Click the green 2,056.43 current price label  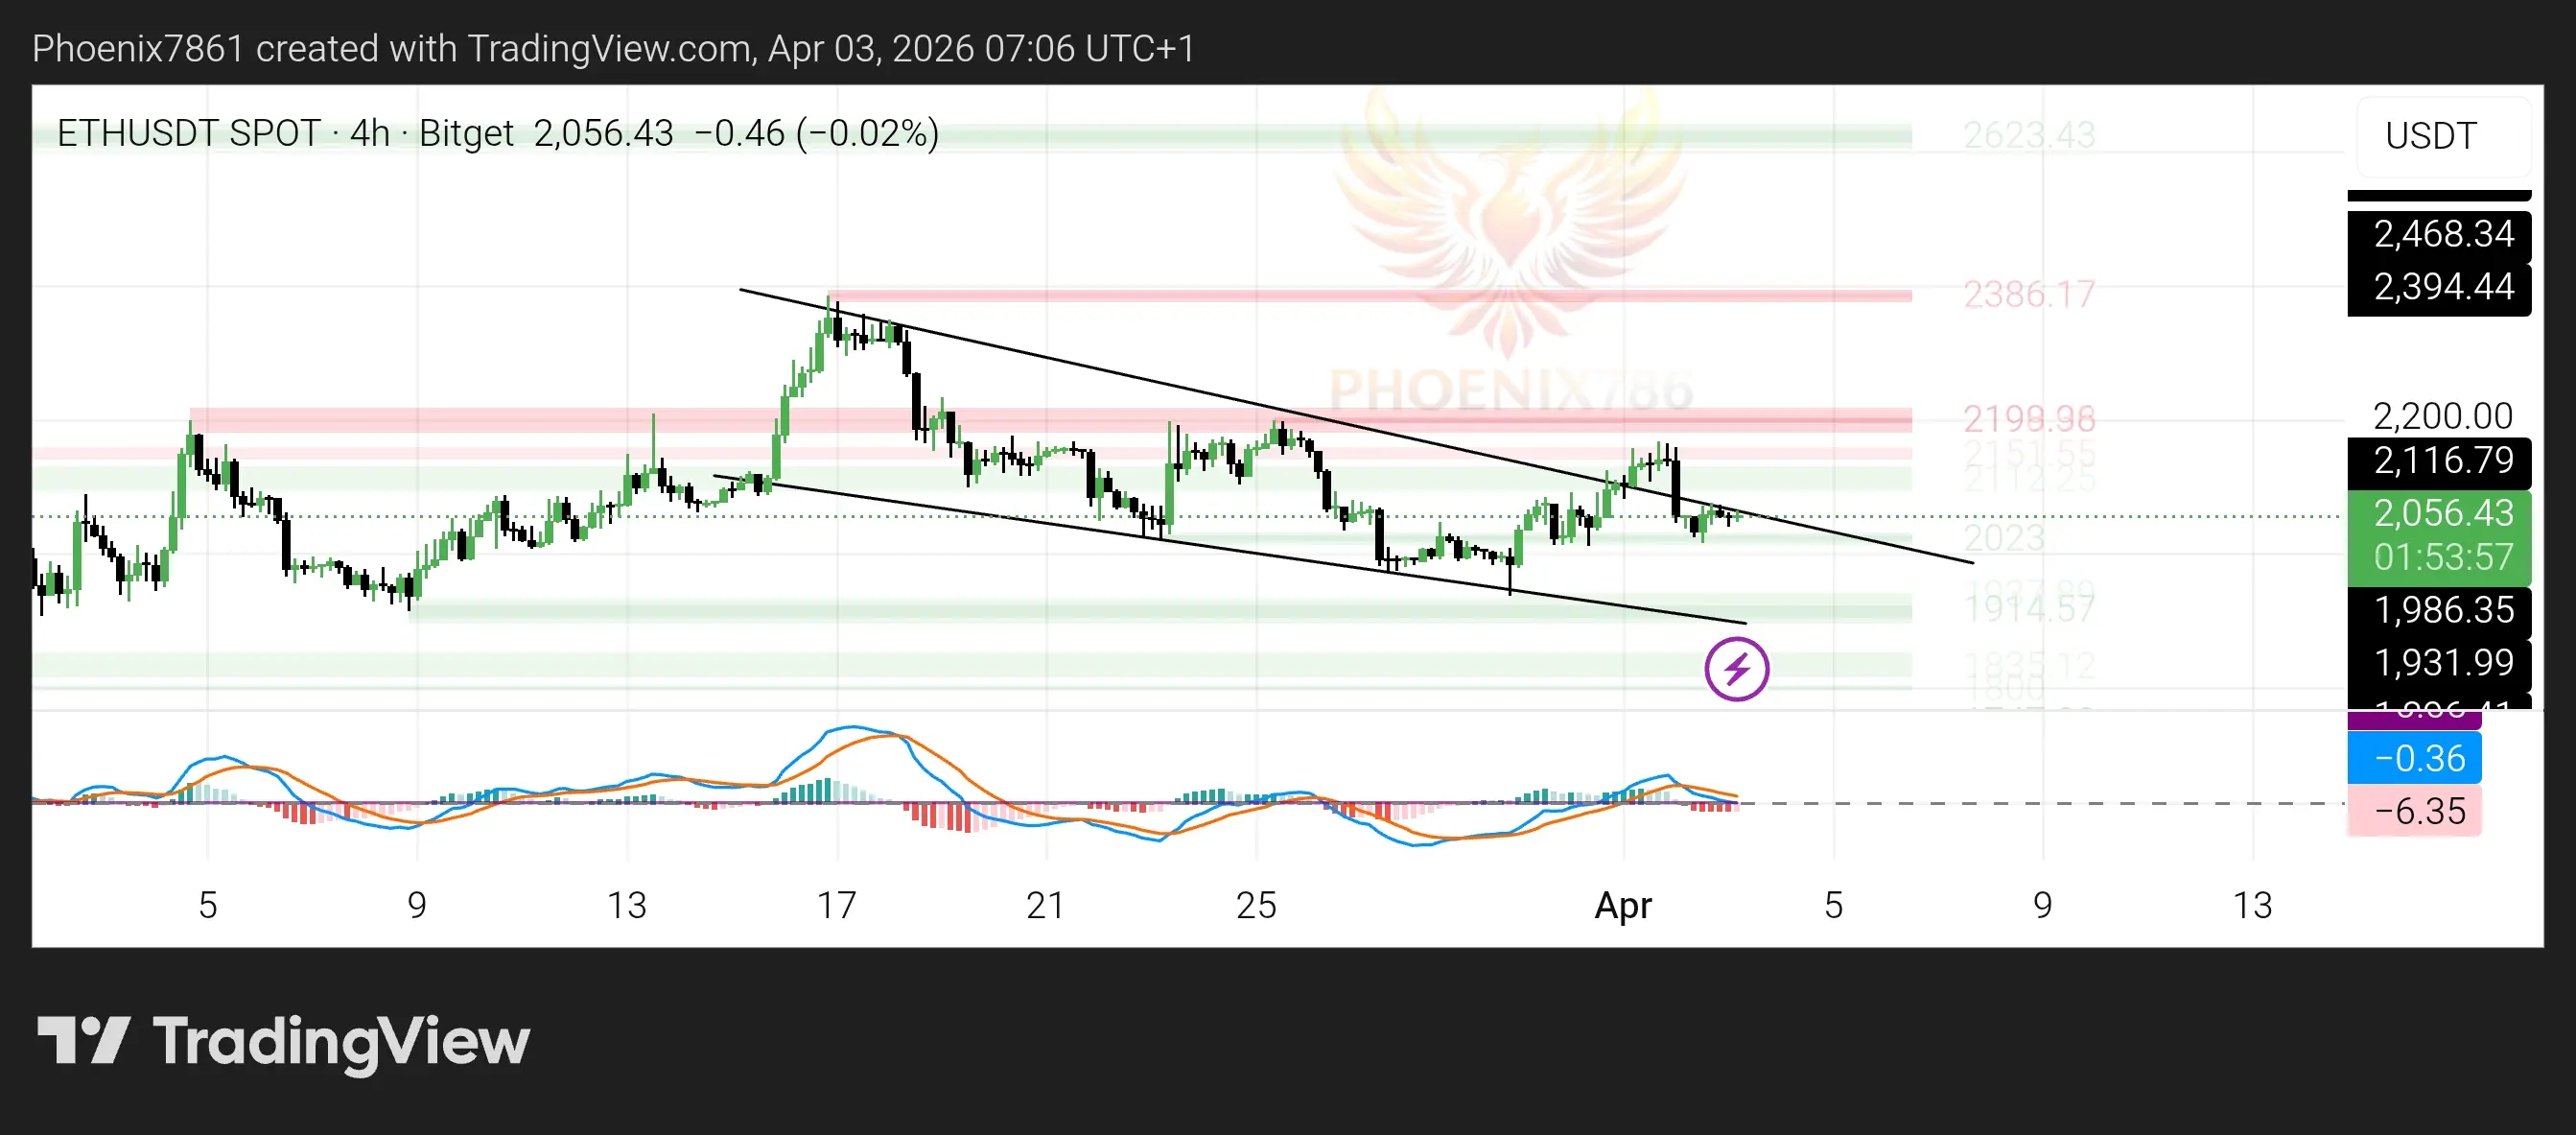tap(2442, 513)
